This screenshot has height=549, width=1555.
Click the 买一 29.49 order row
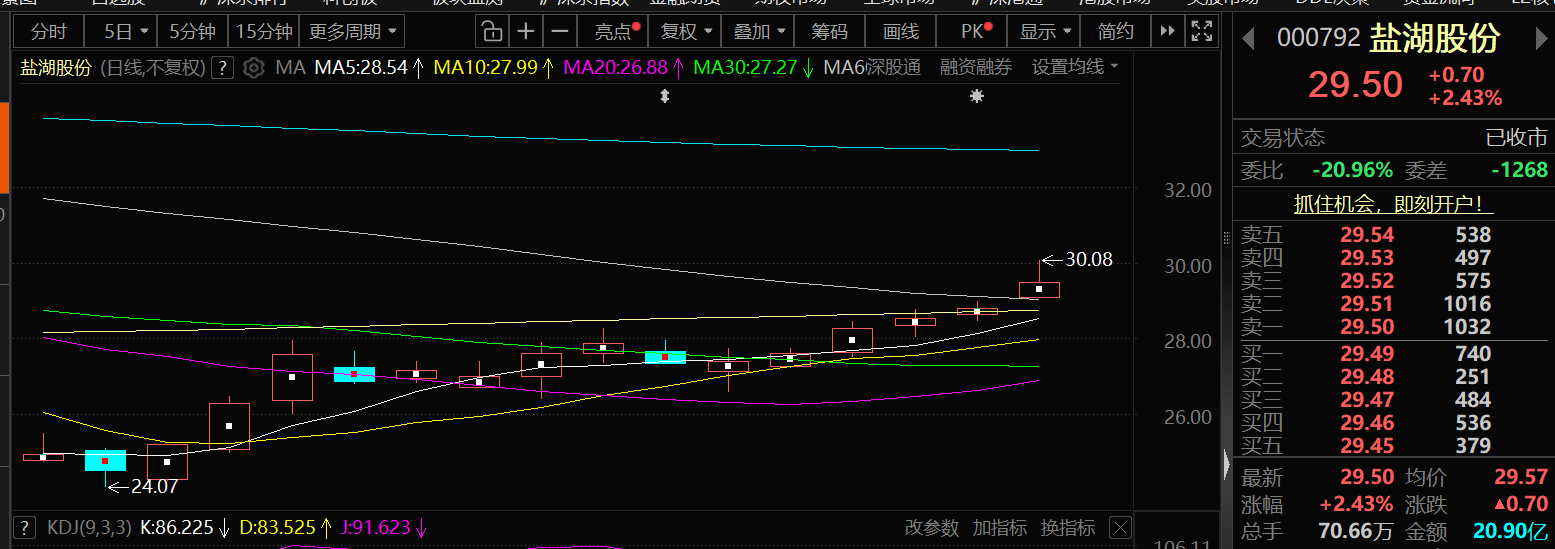click(x=1393, y=354)
